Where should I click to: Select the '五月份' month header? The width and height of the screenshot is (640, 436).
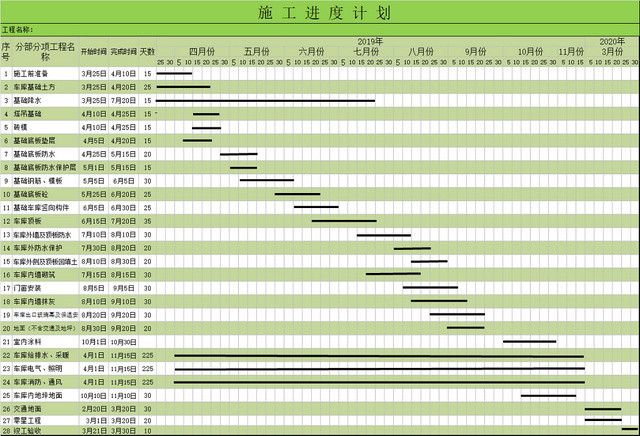pyautogui.click(x=257, y=52)
